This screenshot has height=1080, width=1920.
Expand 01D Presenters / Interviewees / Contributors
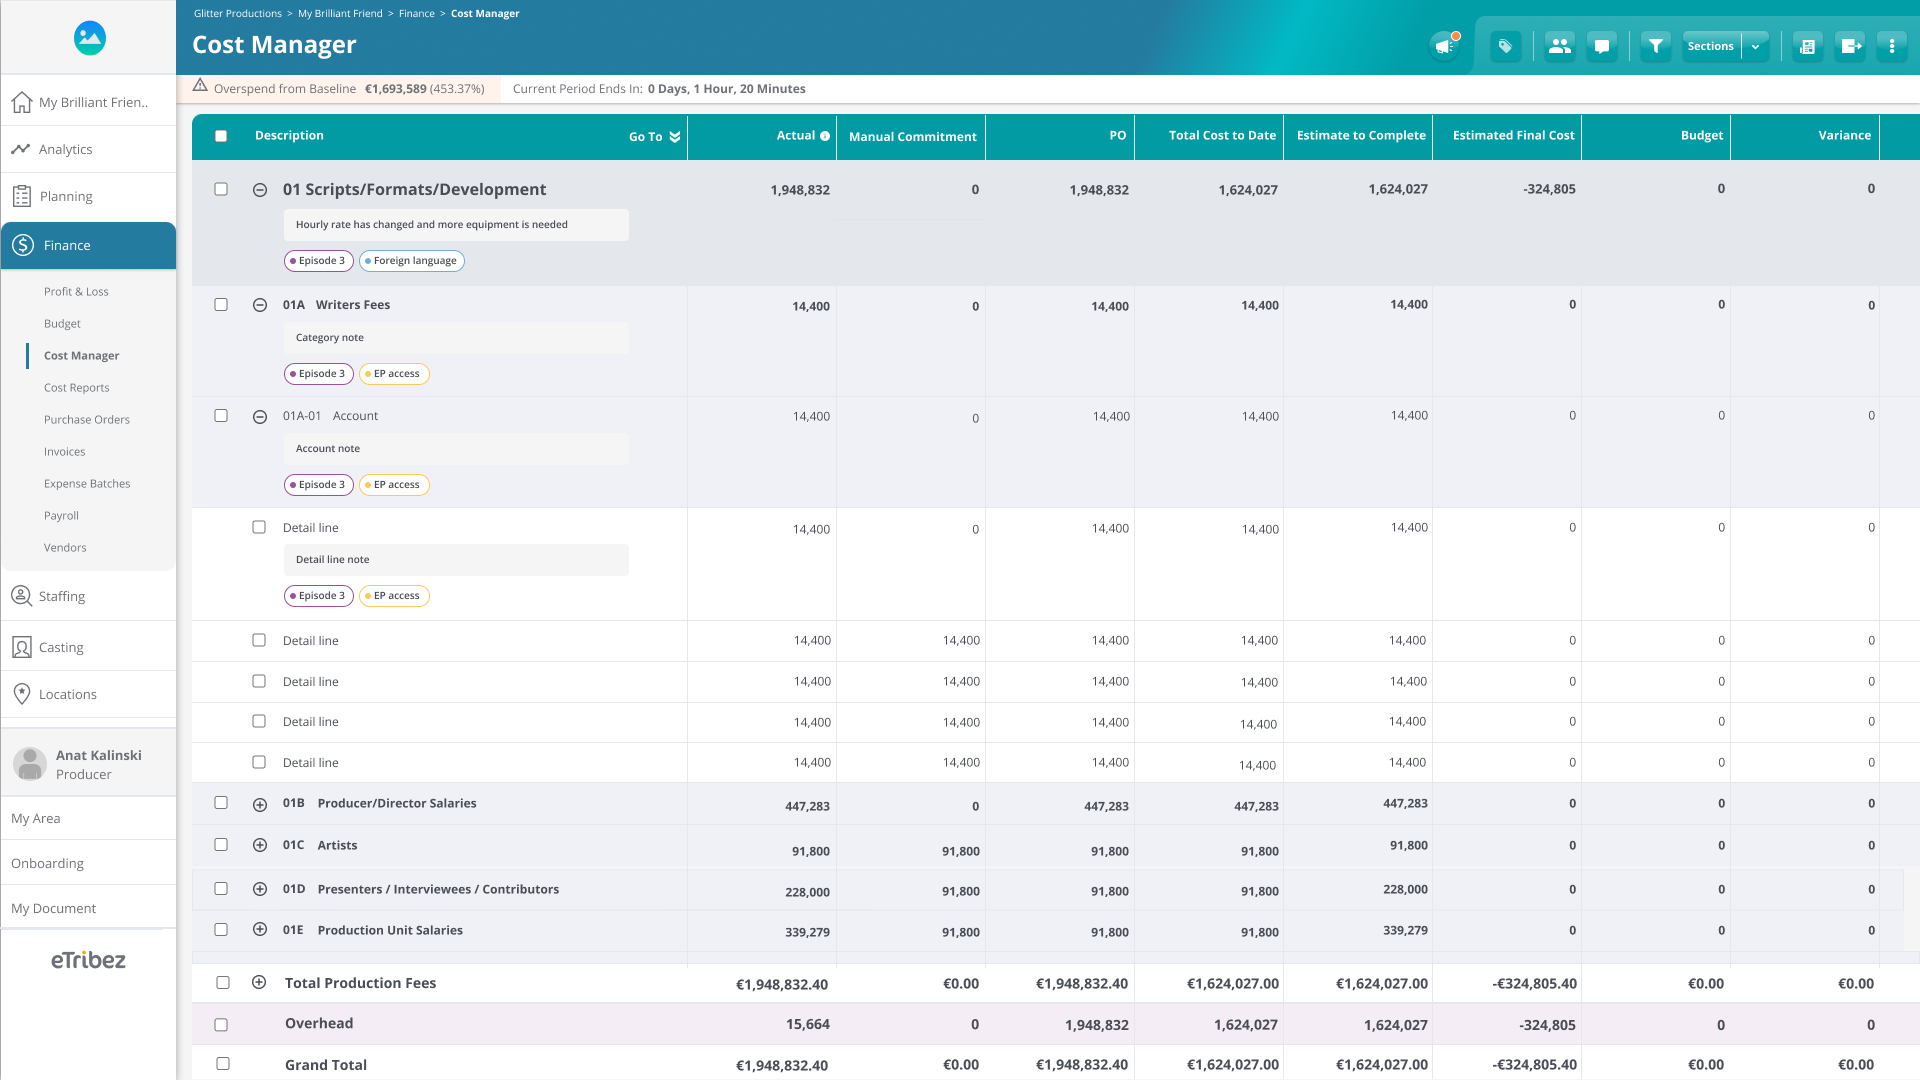(260, 889)
